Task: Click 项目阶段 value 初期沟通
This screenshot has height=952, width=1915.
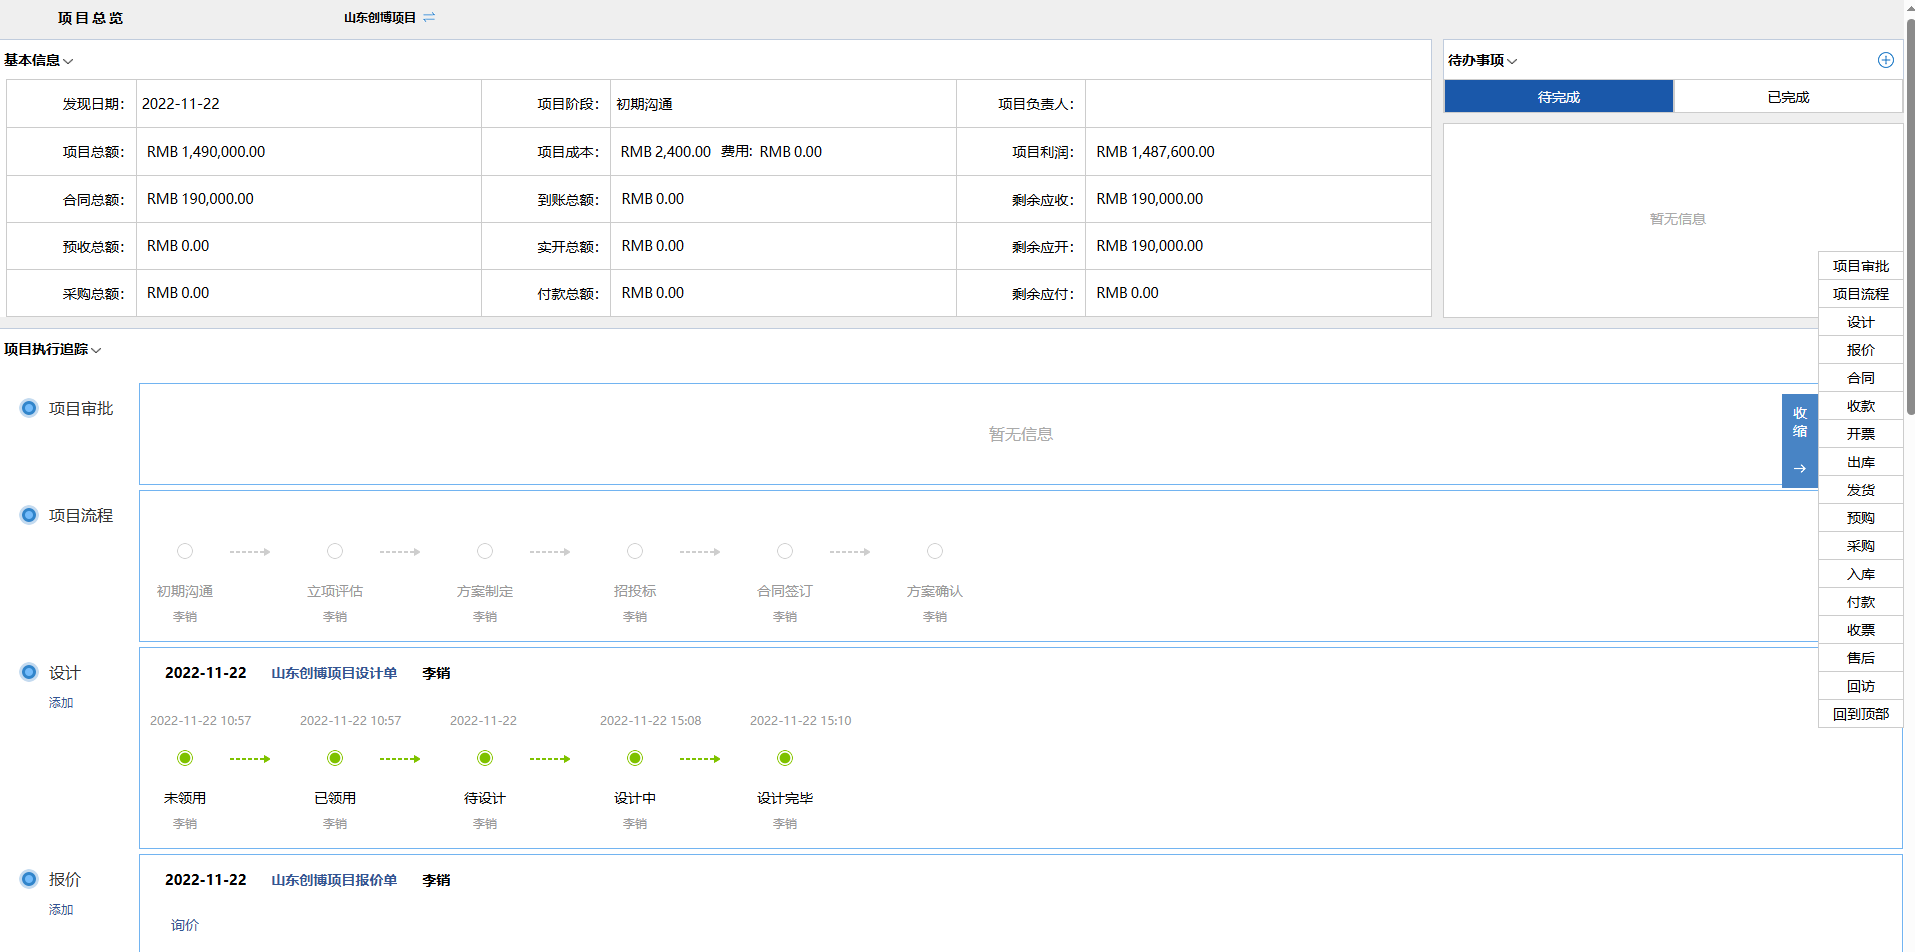Action: point(644,104)
